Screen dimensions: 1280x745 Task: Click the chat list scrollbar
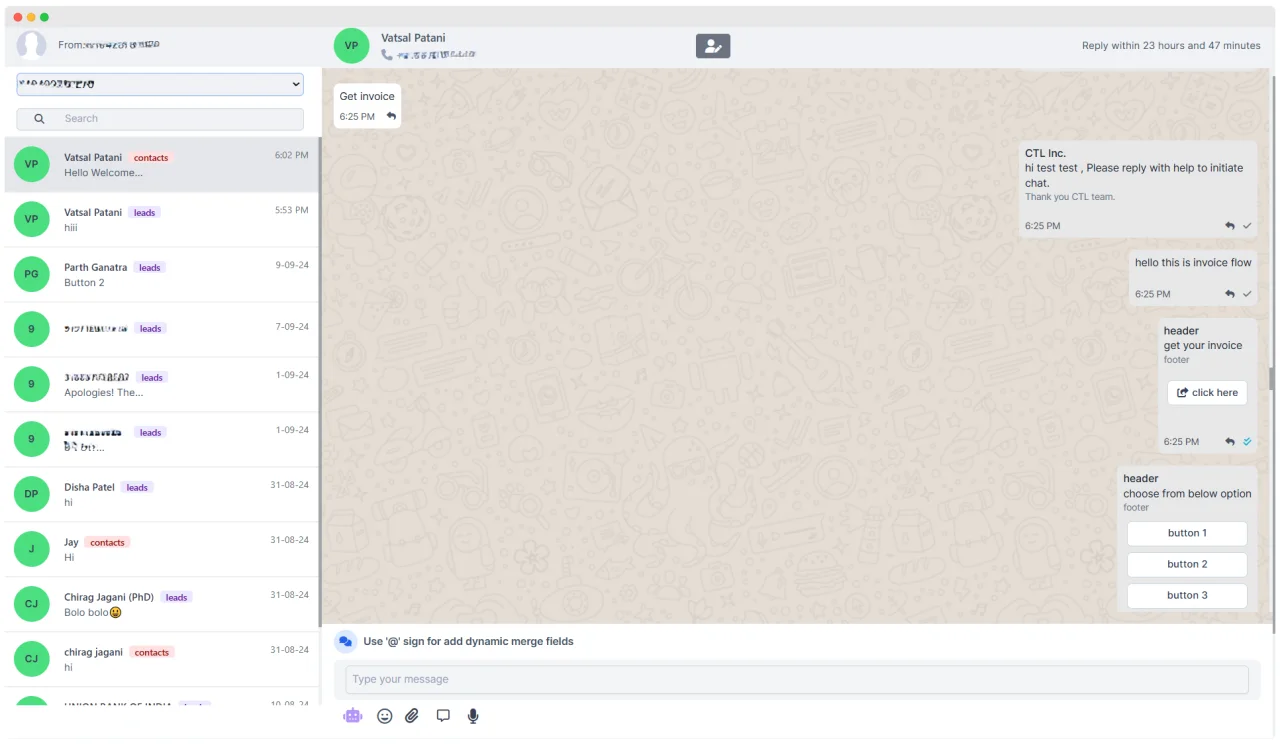(x=320, y=380)
